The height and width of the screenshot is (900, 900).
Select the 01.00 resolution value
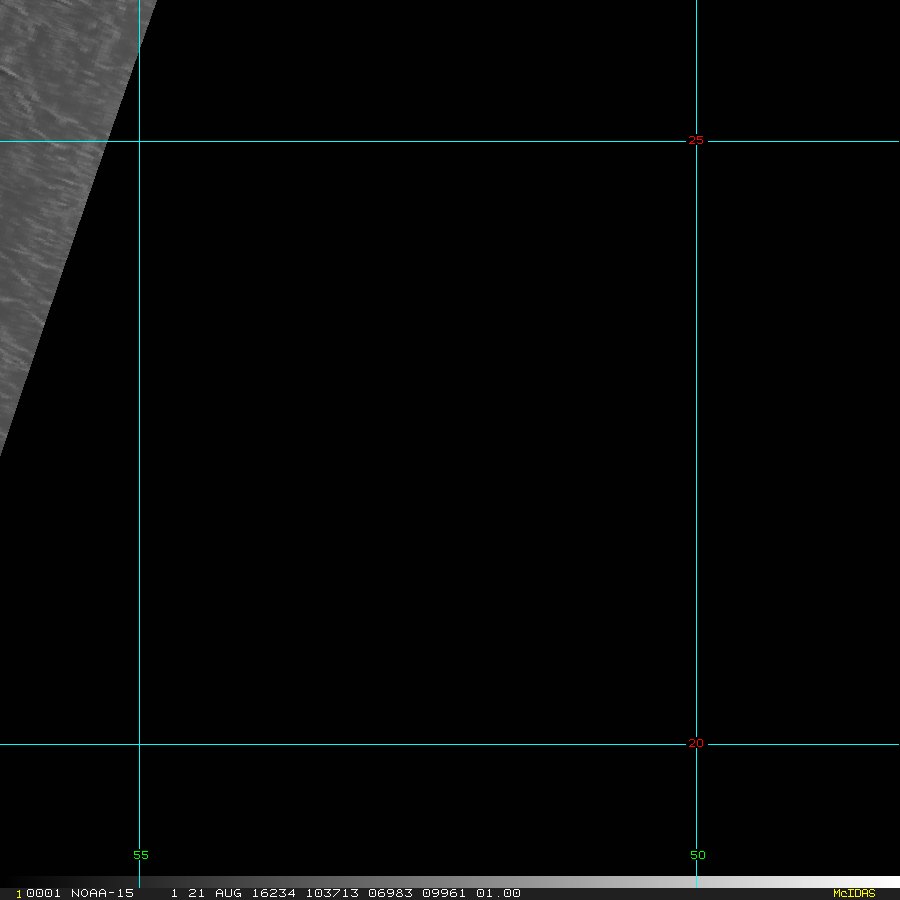tap(498, 893)
